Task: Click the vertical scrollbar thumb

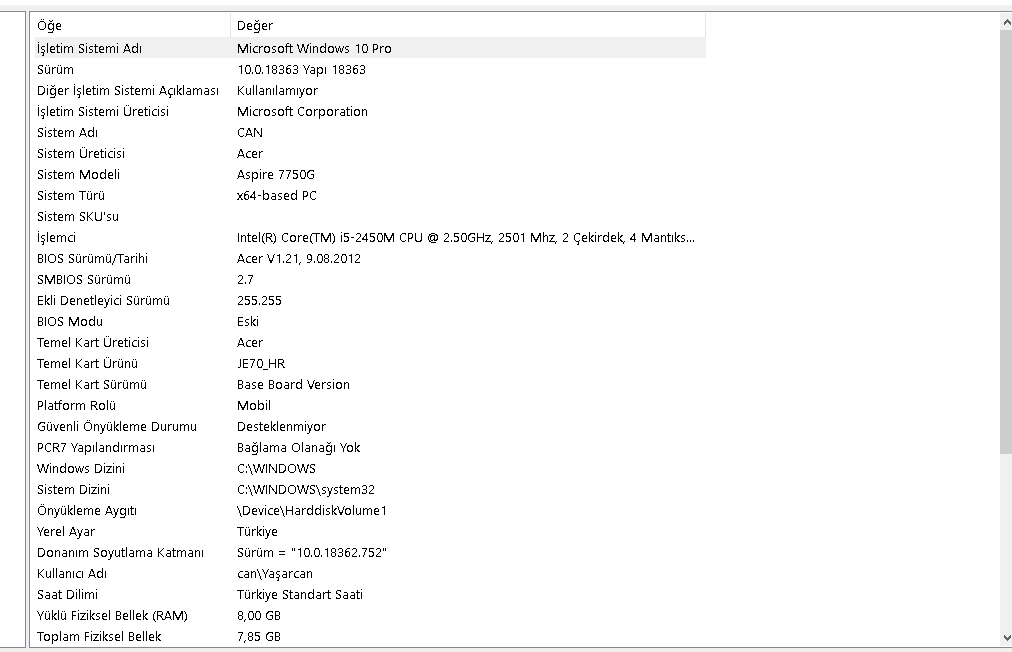Action: coord(1005,240)
